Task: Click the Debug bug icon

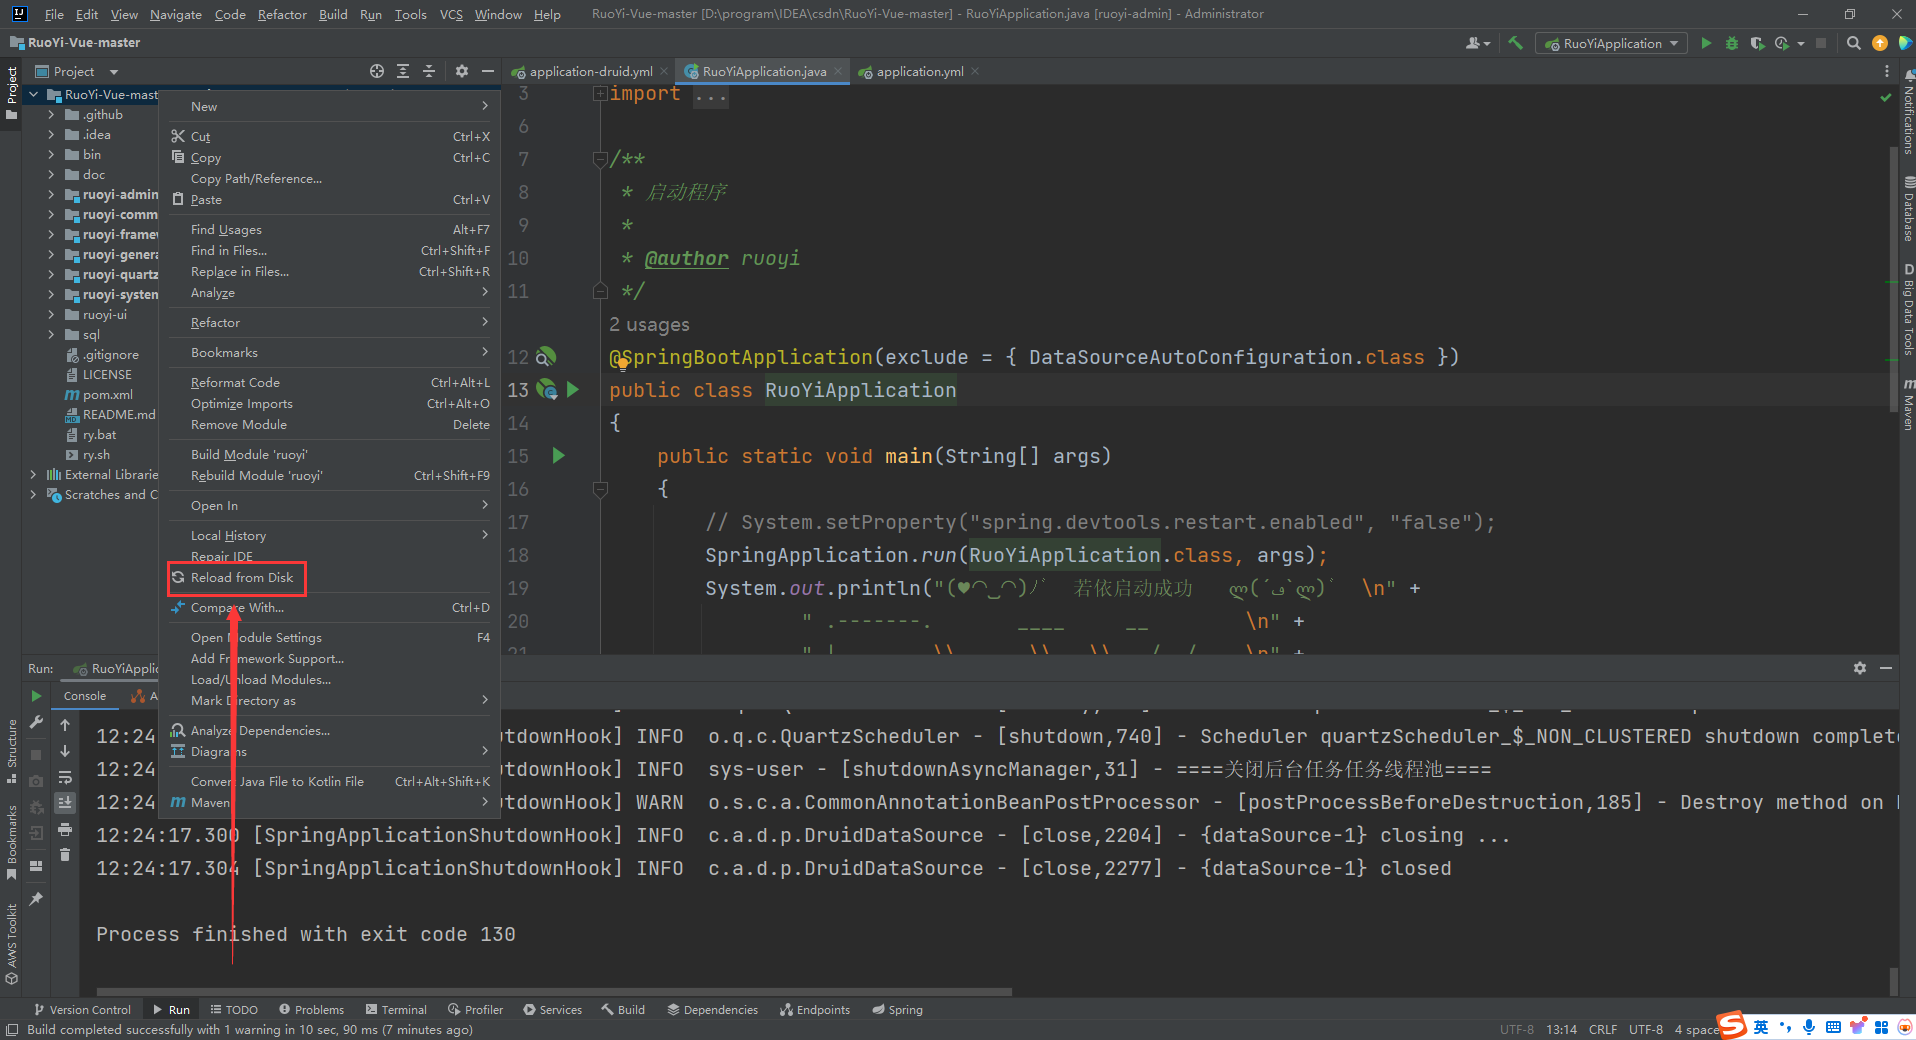Action: click(1732, 43)
